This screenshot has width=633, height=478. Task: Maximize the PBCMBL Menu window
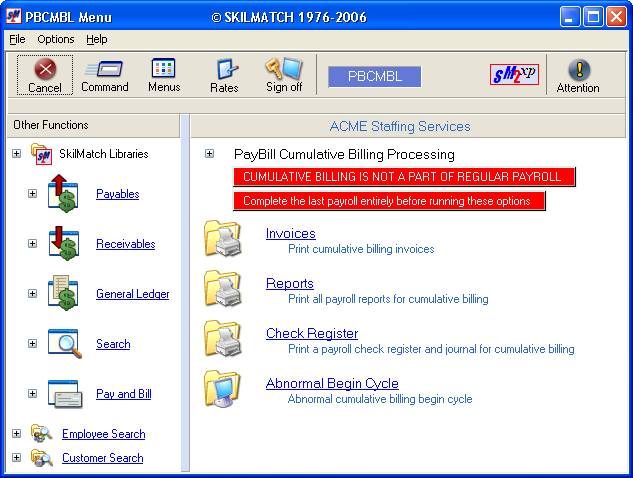(x=593, y=17)
